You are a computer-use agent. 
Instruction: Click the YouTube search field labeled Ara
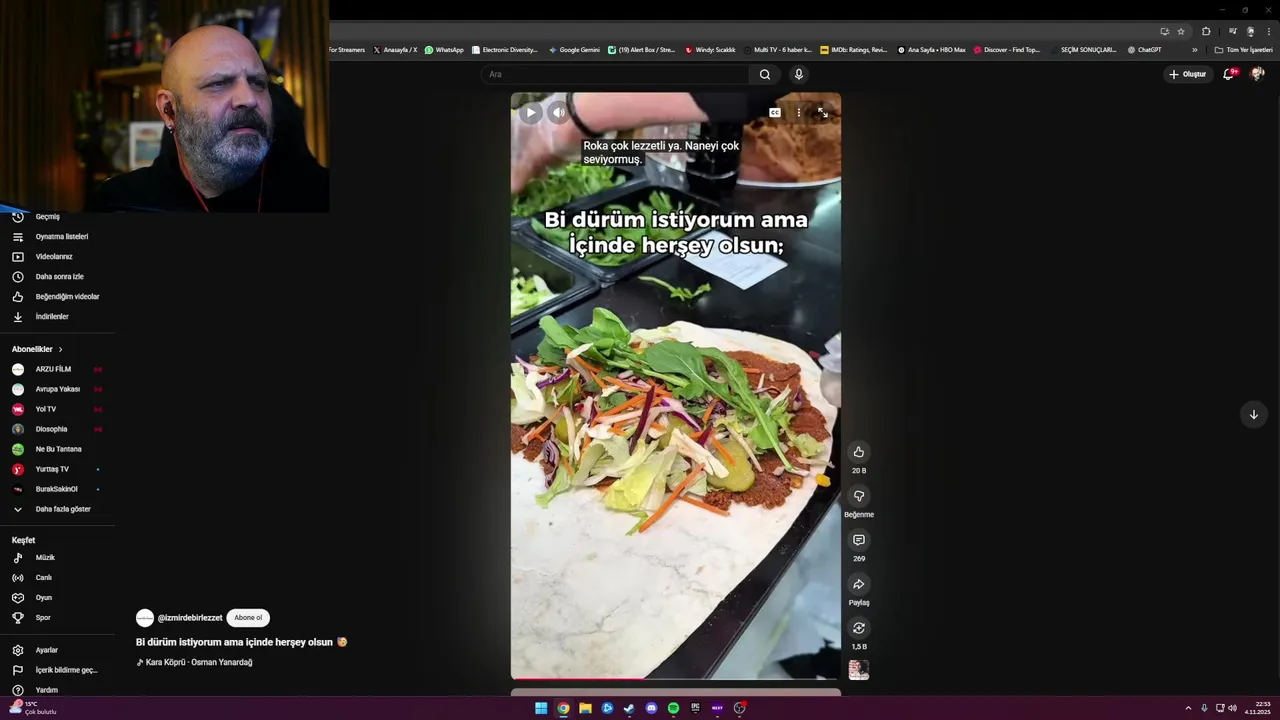coord(615,74)
